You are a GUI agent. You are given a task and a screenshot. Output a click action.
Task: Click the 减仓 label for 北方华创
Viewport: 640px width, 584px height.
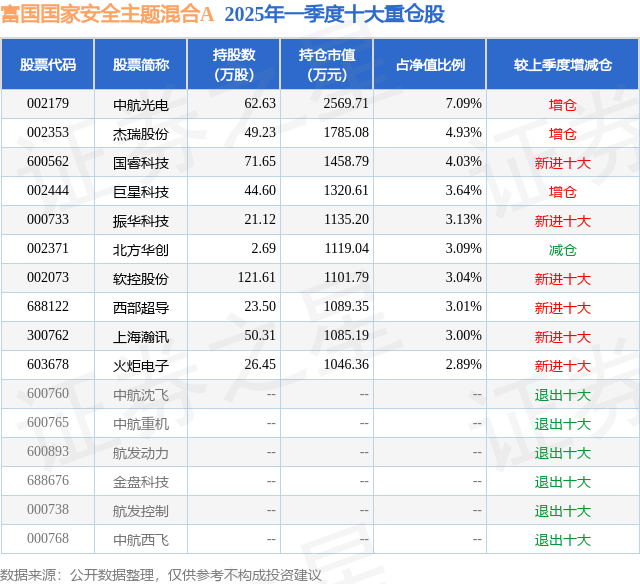click(562, 249)
